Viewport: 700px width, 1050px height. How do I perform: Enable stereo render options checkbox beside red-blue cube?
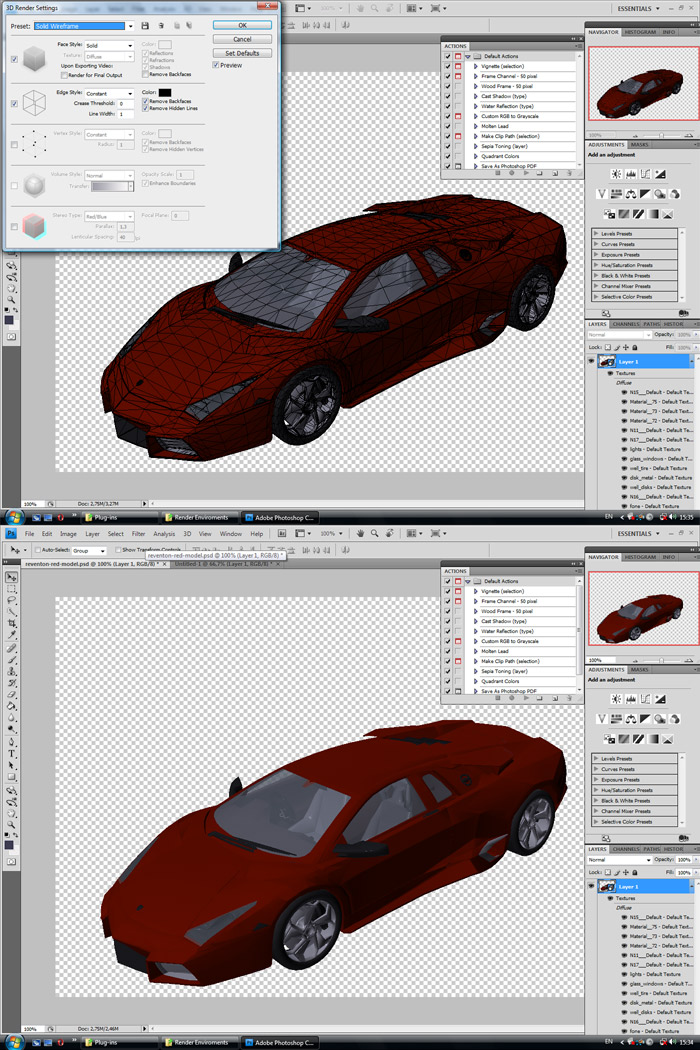click(x=14, y=226)
